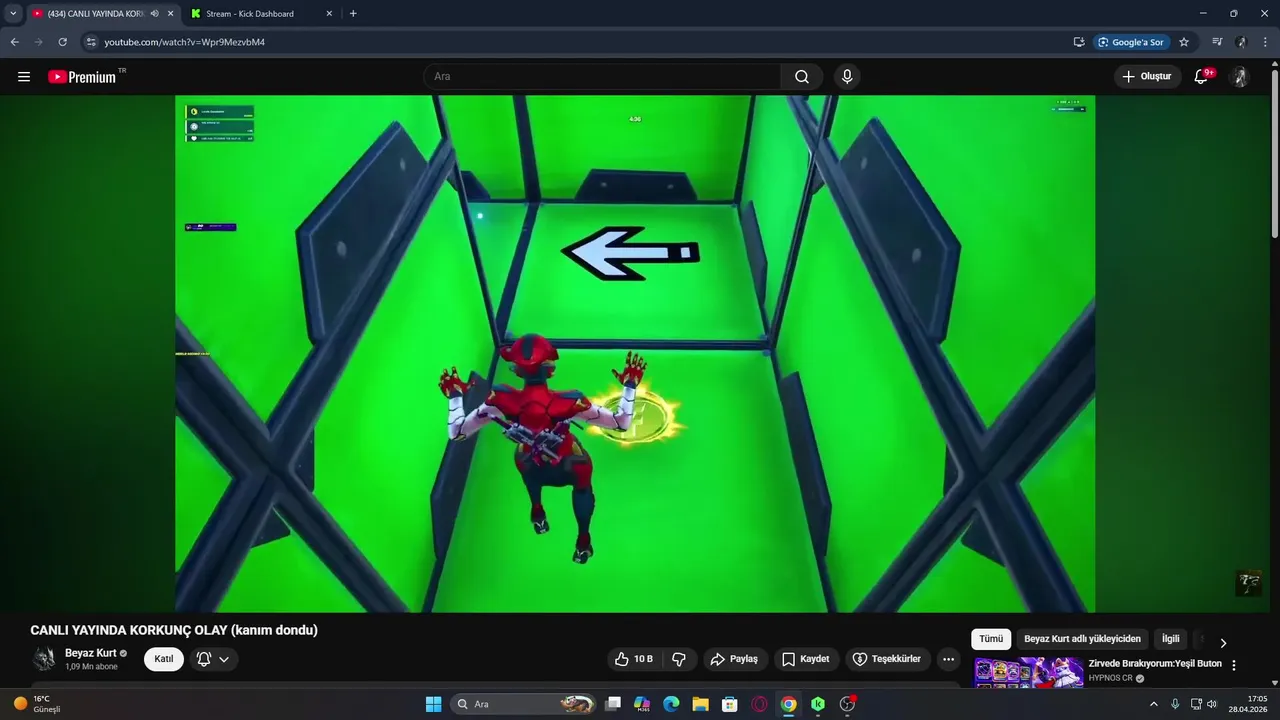Image resolution: width=1280 pixels, height=720 pixels.
Task: Click the YouTube search field Ara
Action: click(x=602, y=77)
